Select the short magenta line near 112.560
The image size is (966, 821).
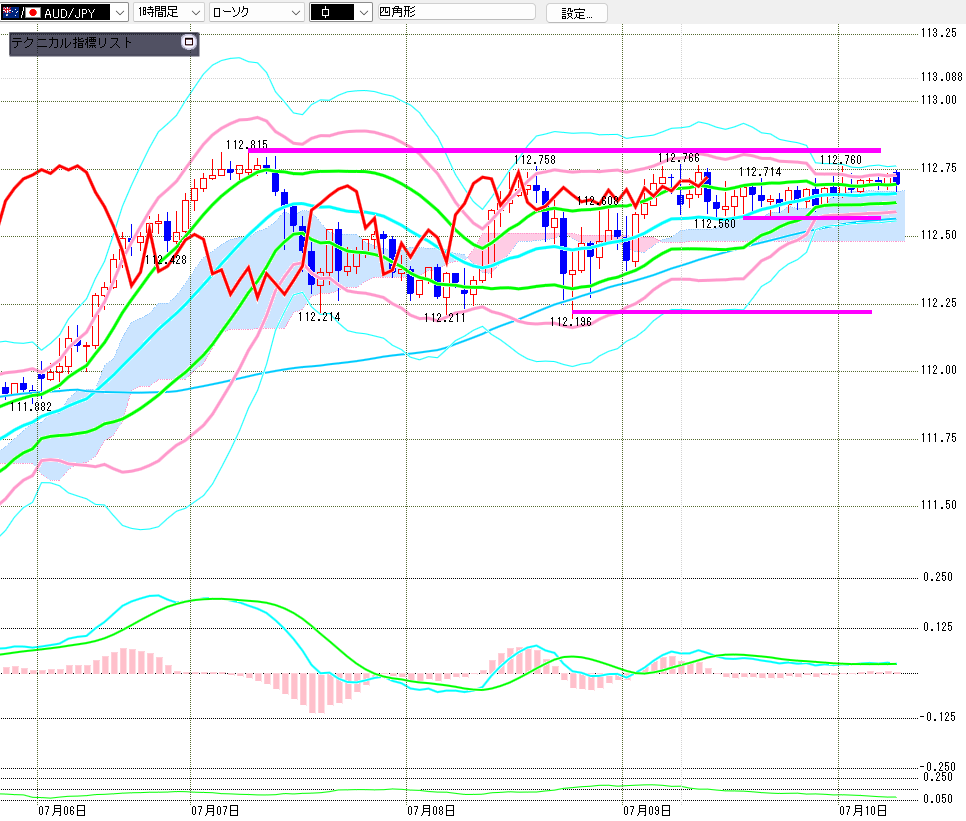coord(811,217)
